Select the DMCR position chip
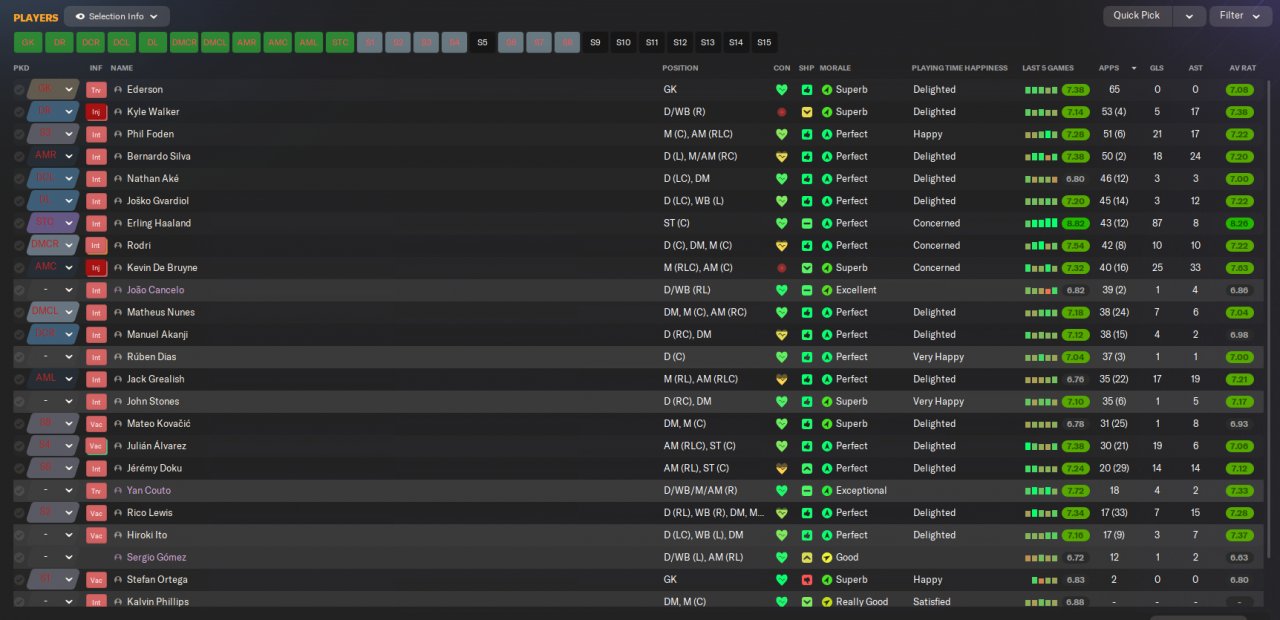Image resolution: width=1280 pixels, height=620 pixels. pyautogui.click(x=184, y=43)
